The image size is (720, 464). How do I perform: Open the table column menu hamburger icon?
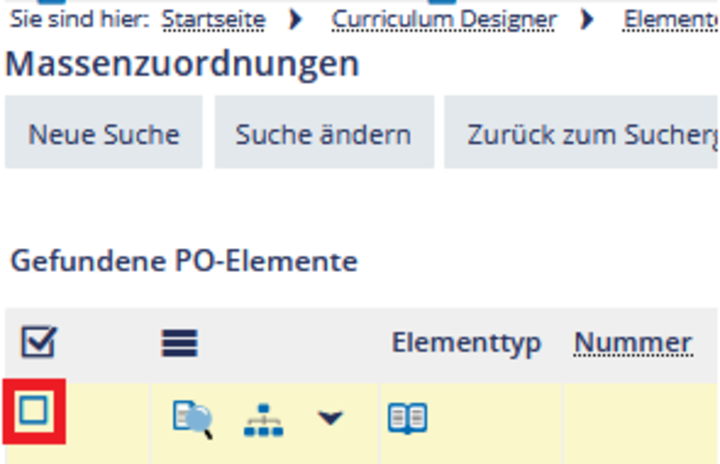tap(180, 343)
